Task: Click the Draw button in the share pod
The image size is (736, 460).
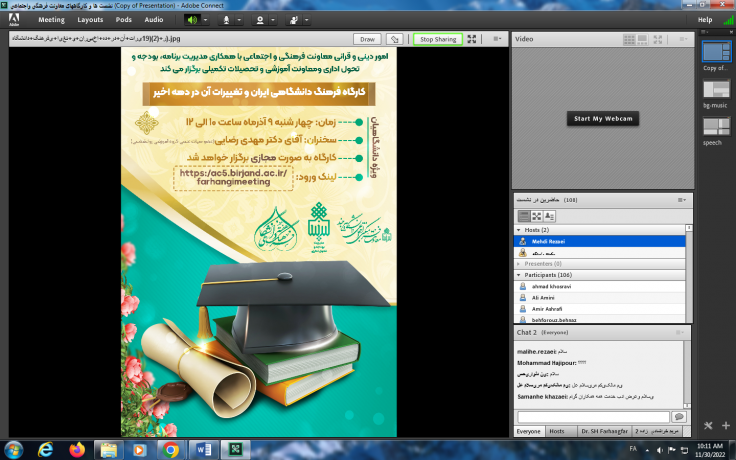Action: click(367, 39)
